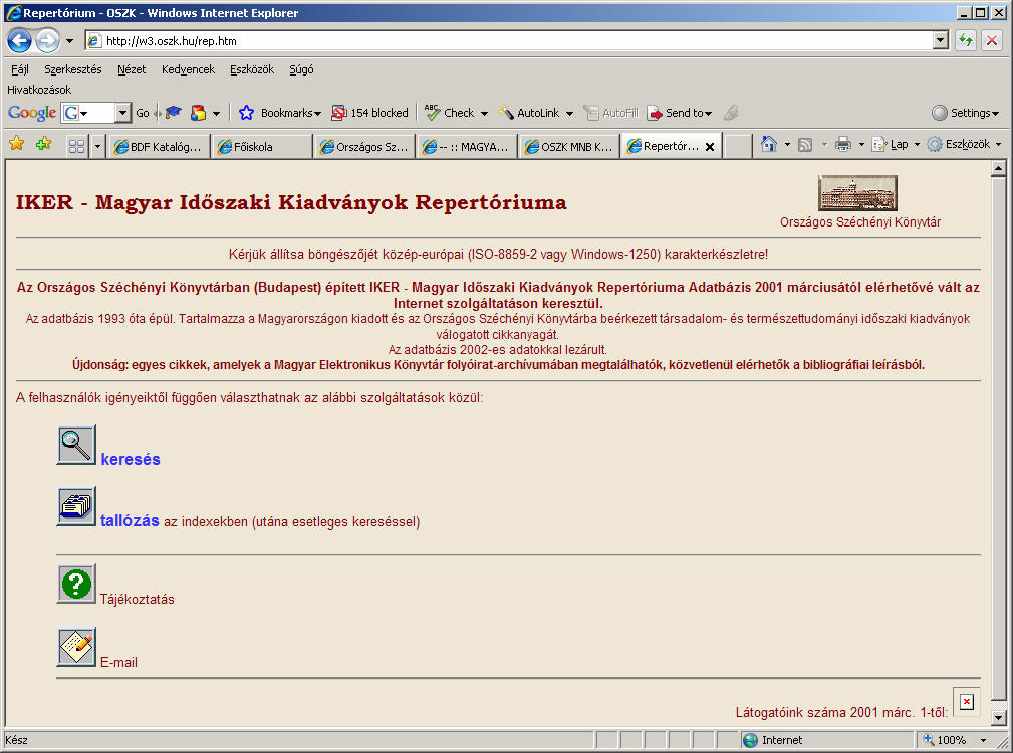Open the recent pages dropdown arrow
The height and width of the screenshot is (753, 1013).
69,41
